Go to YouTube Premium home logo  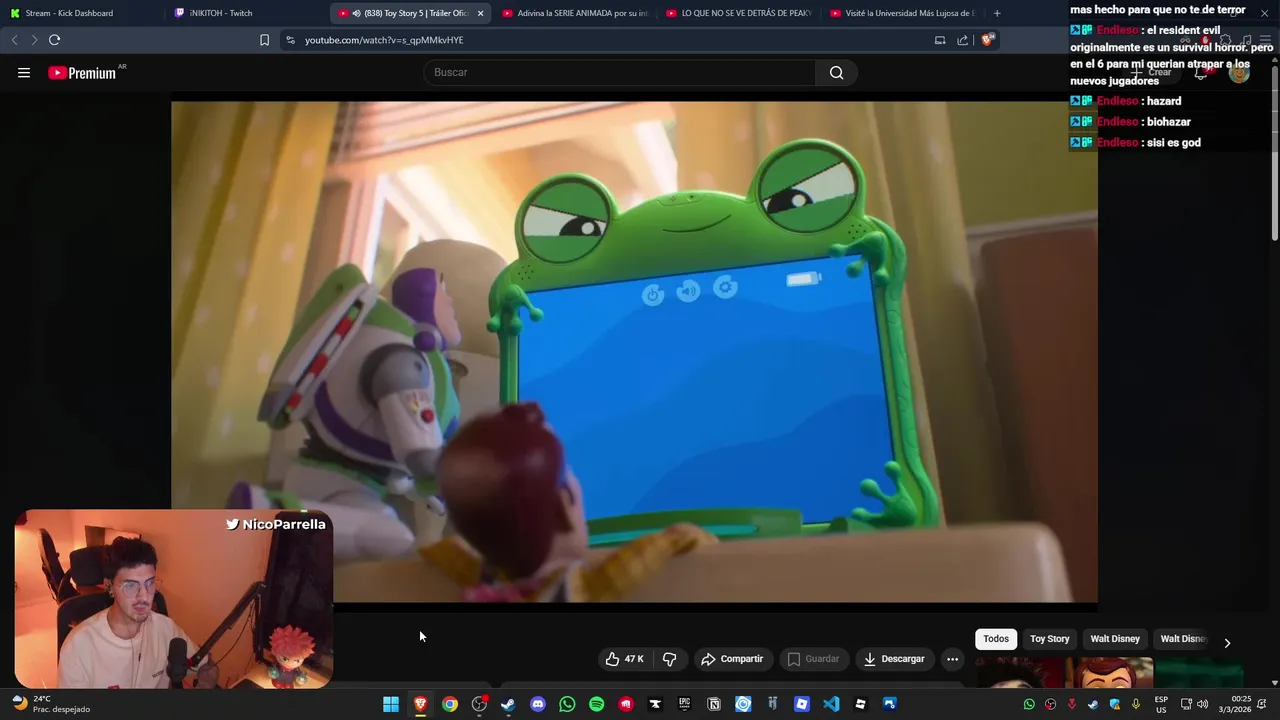tap(82, 73)
